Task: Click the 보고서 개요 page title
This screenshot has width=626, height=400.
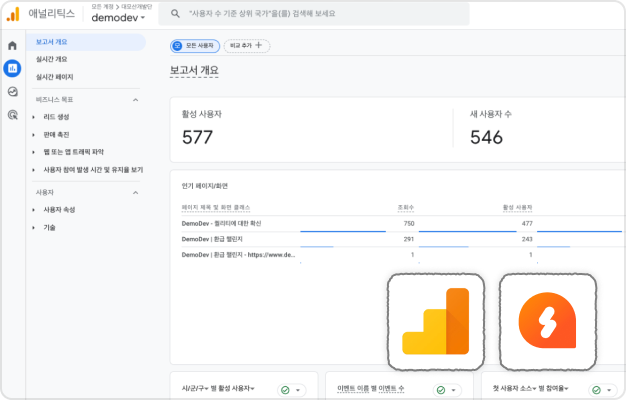Action: (x=194, y=70)
